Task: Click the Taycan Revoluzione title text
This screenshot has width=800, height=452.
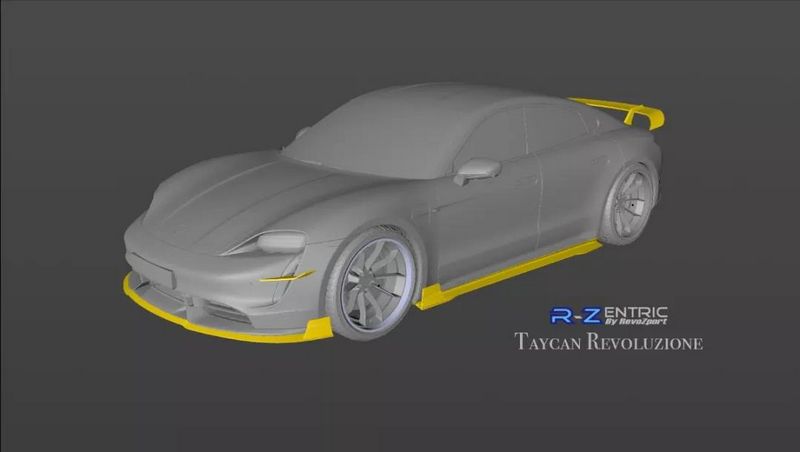Action: click(x=608, y=343)
